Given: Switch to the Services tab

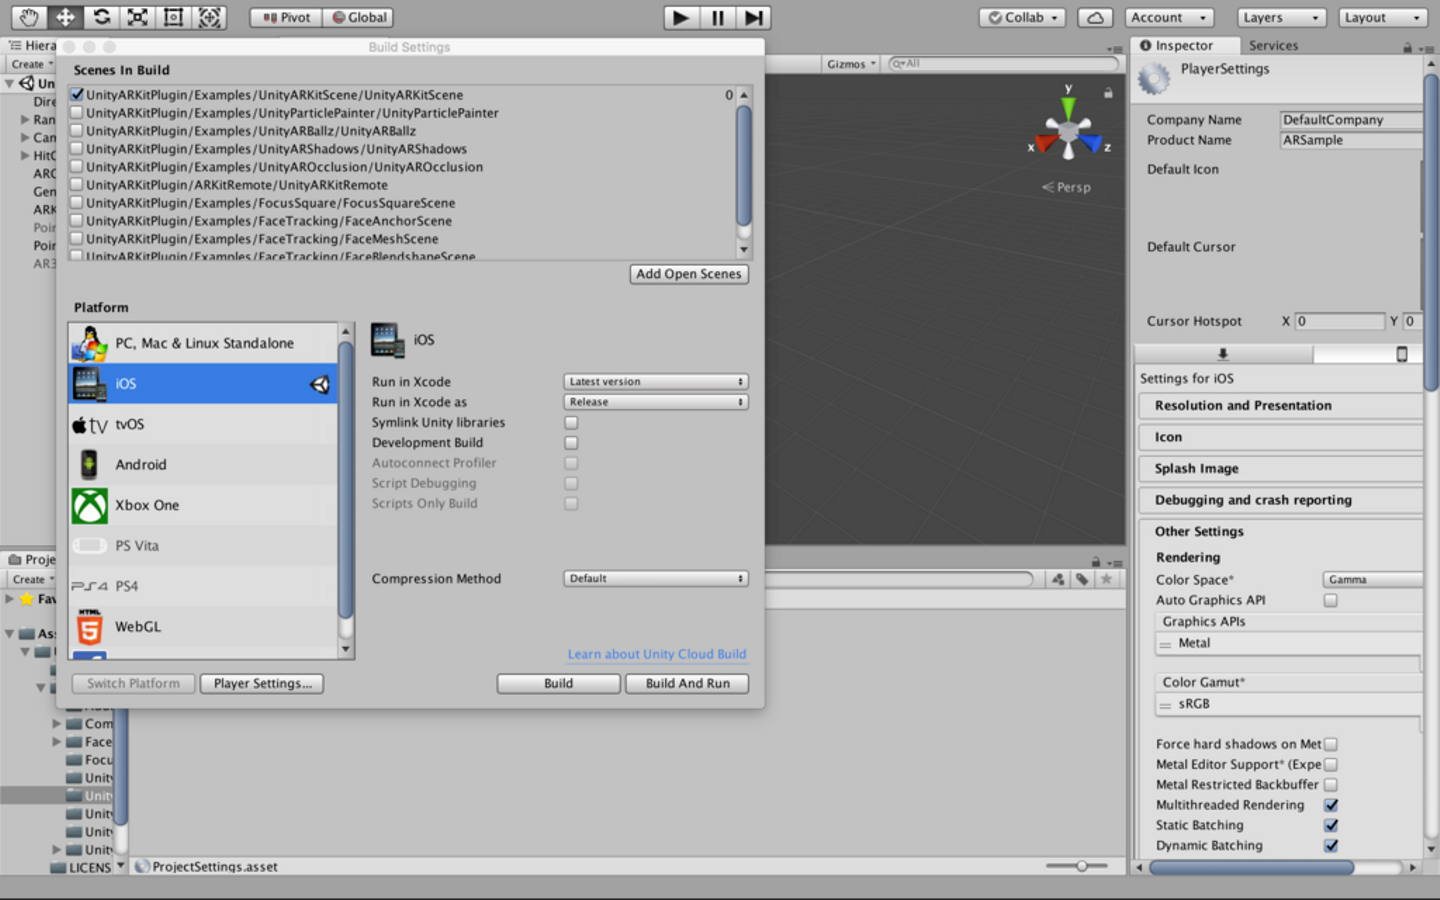Looking at the screenshot, I should point(1273,45).
